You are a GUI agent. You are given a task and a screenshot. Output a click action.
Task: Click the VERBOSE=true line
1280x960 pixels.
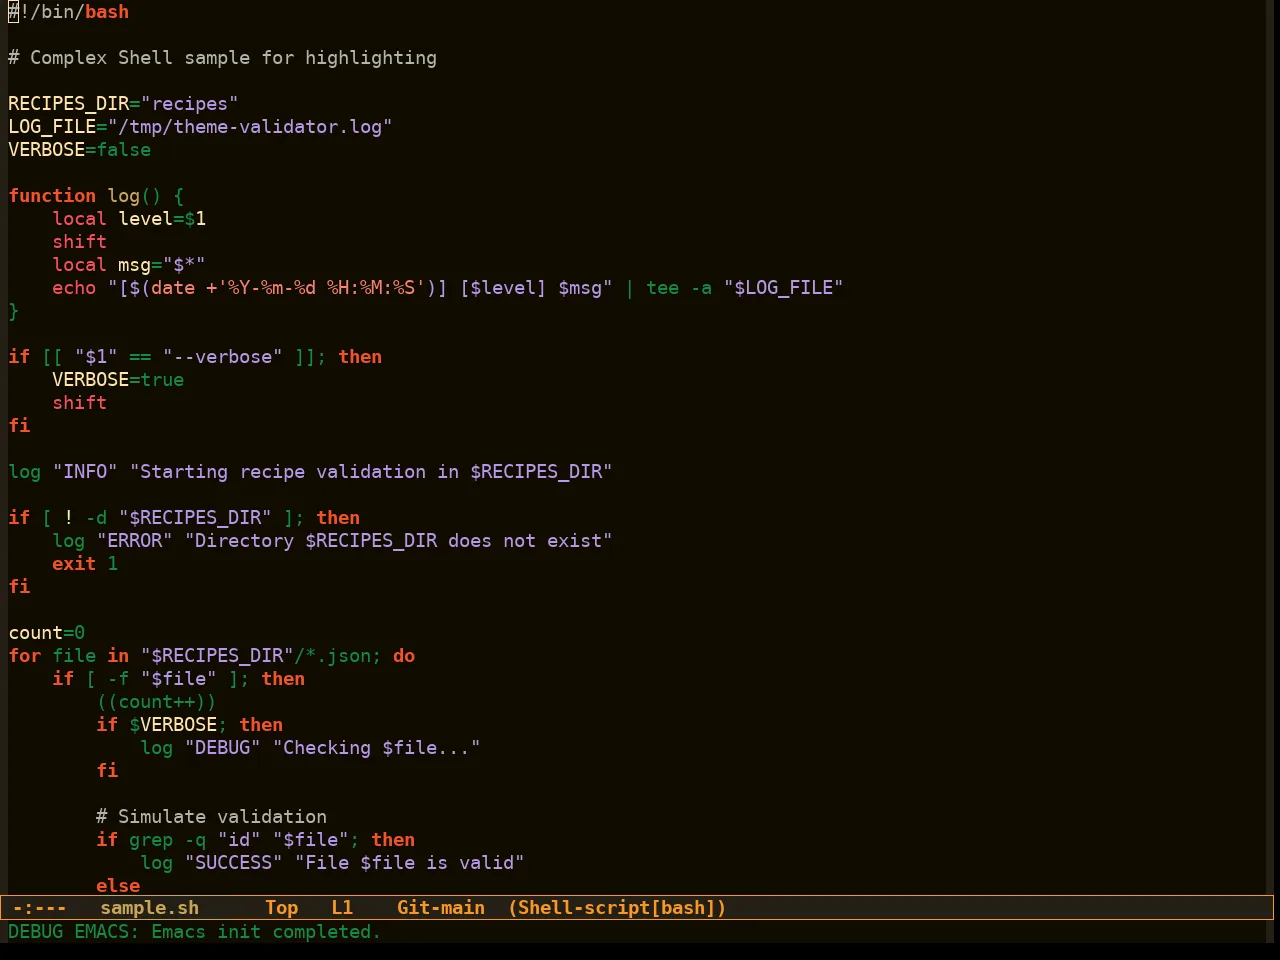pyautogui.click(x=118, y=380)
